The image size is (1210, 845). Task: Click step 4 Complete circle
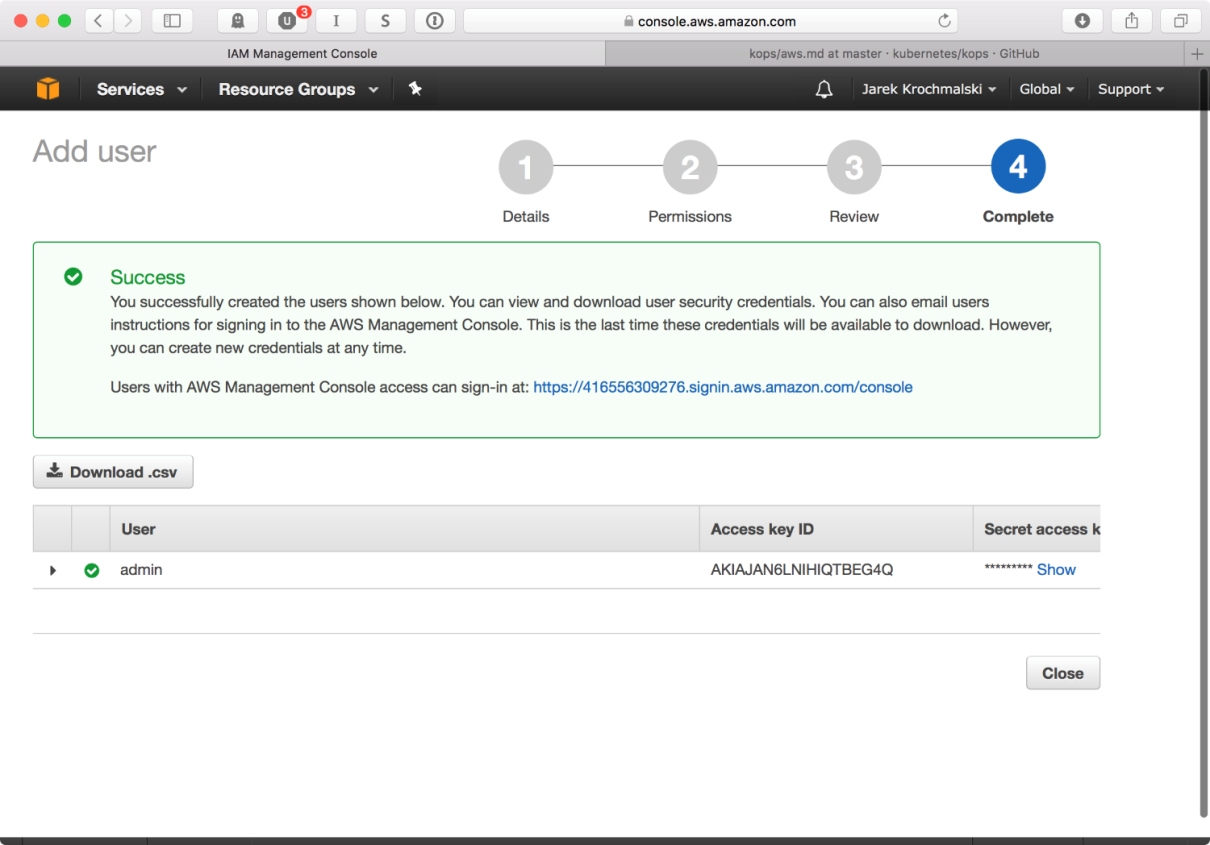point(1018,167)
